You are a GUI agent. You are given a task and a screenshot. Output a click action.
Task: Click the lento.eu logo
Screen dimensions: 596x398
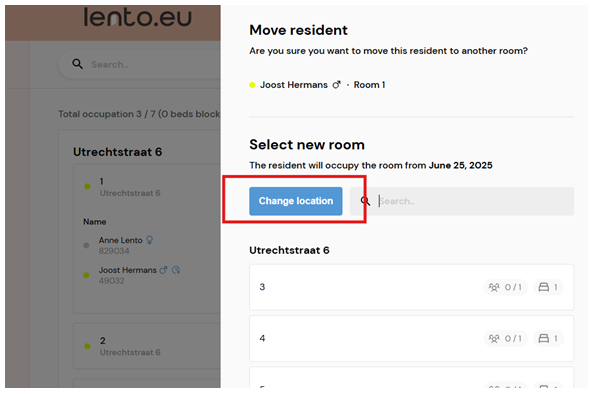[x=138, y=18]
